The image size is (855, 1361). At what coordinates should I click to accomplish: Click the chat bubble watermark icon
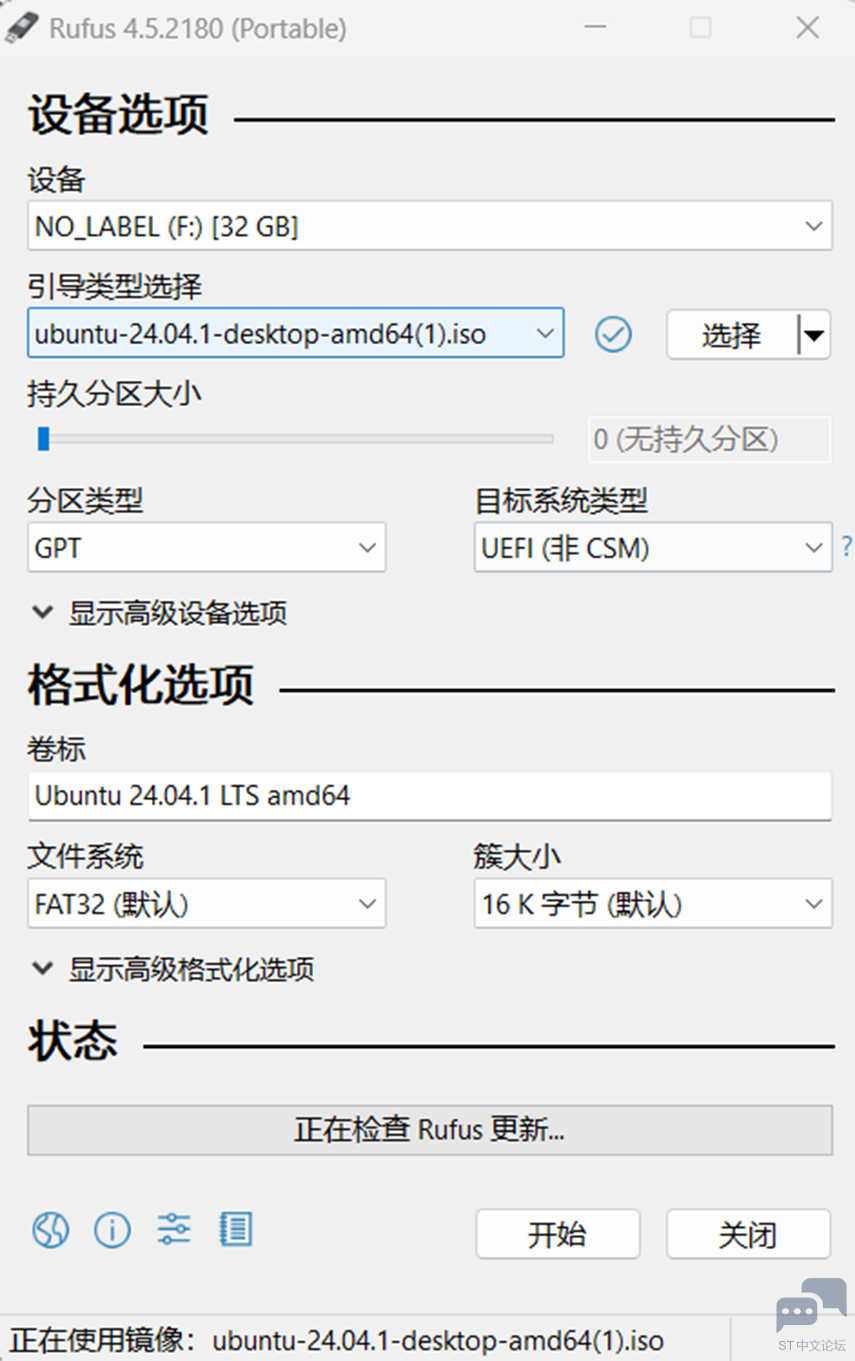click(811, 1305)
